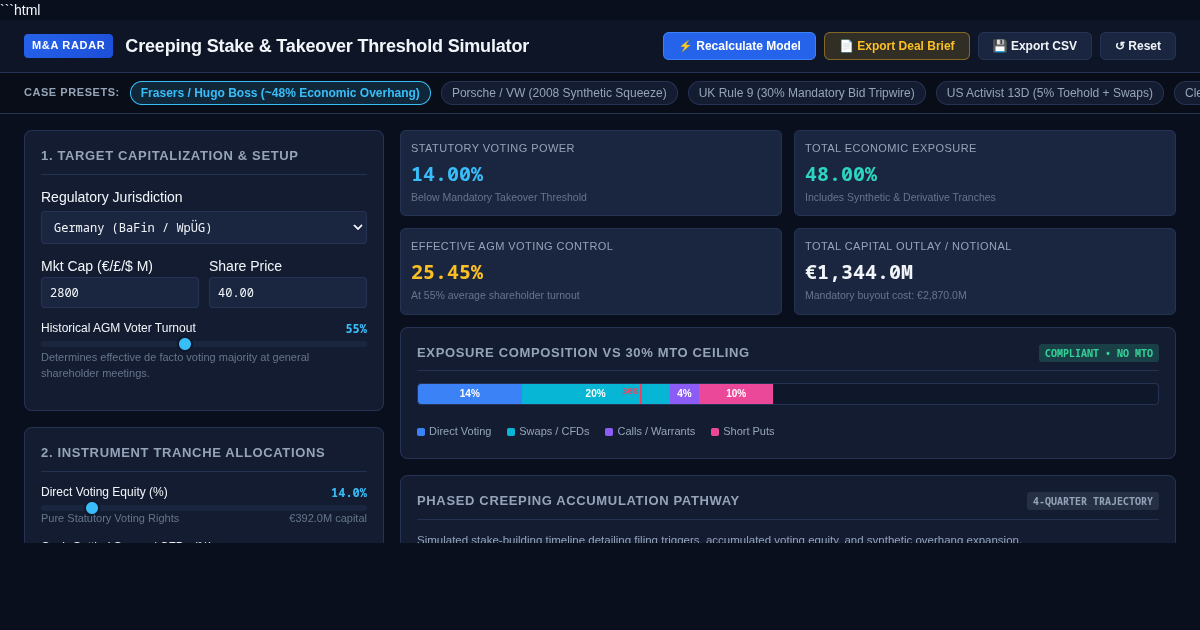Click the Mkt Cap input field

pyautogui.click(x=120, y=293)
